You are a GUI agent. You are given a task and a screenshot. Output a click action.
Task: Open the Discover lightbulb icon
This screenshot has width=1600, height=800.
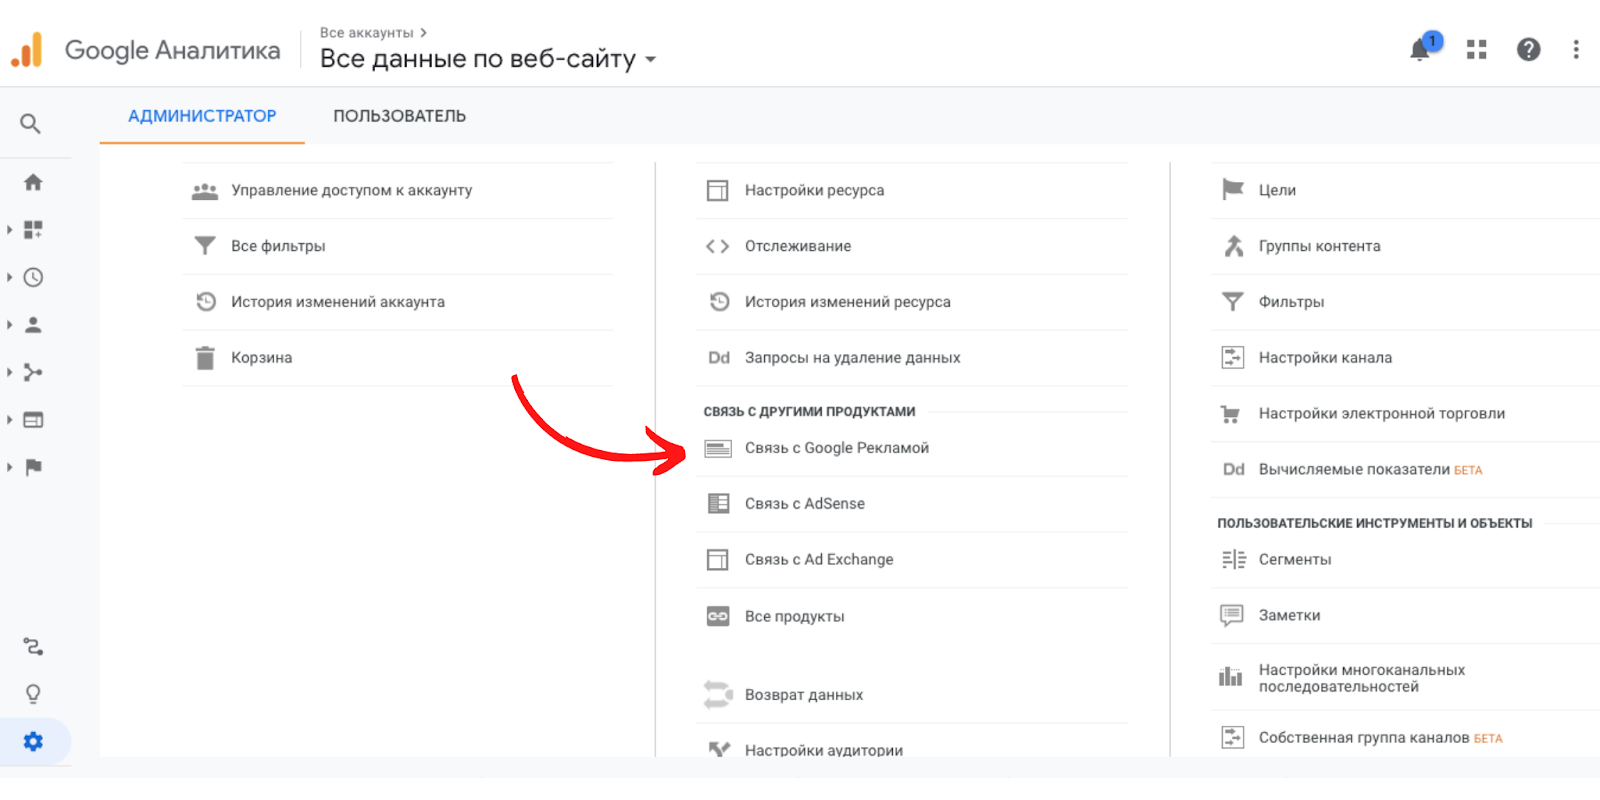[x=33, y=694]
